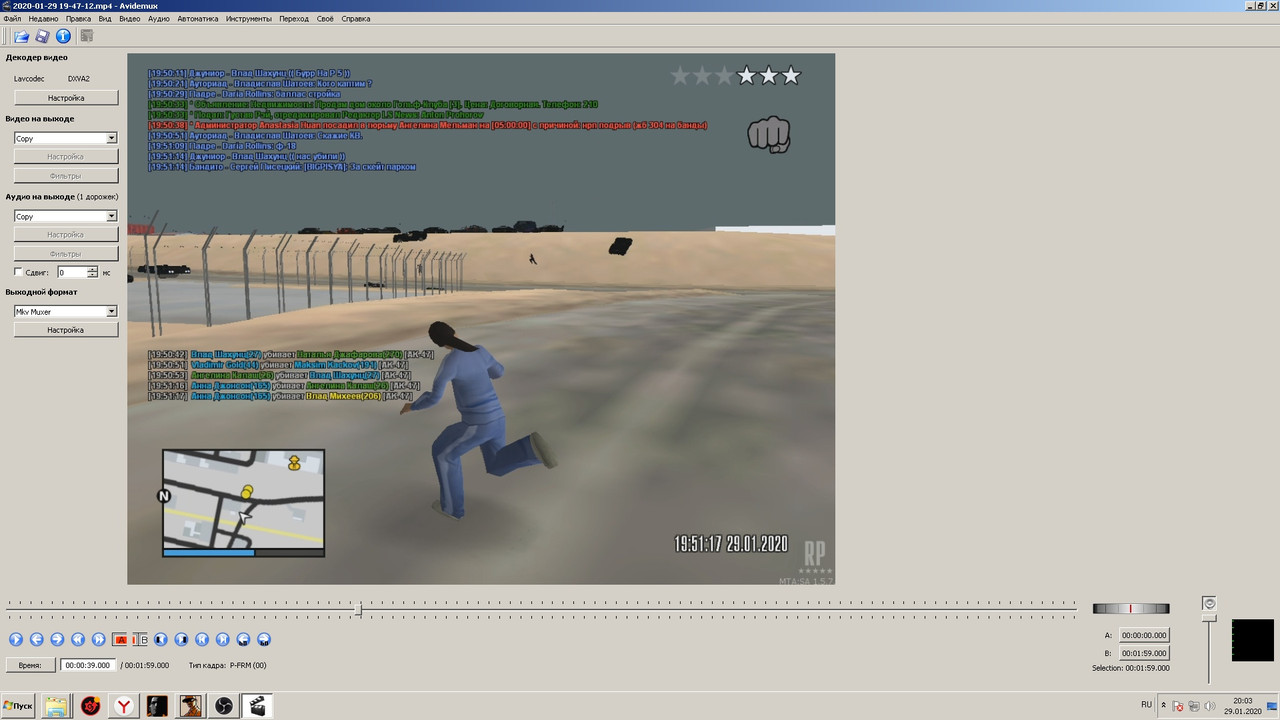
Task: Click the volume slider handle
Action: tap(1209, 618)
